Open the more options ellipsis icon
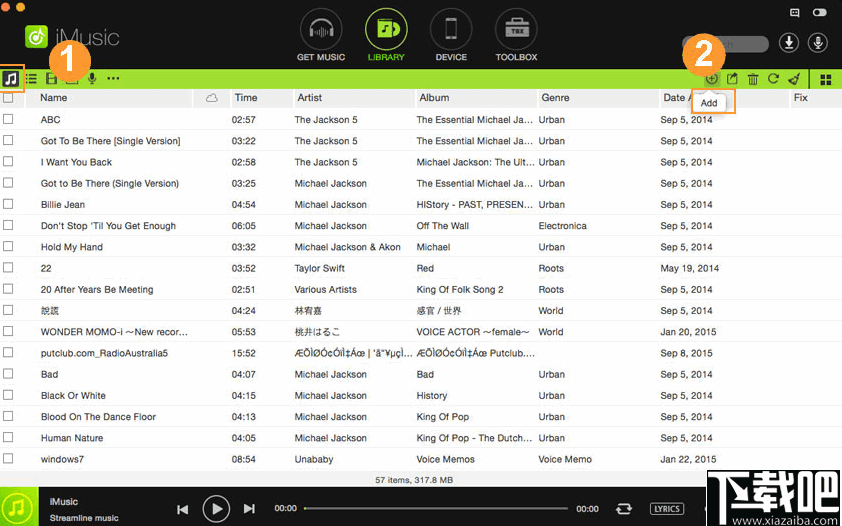This screenshot has width=842, height=526. [x=113, y=79]
